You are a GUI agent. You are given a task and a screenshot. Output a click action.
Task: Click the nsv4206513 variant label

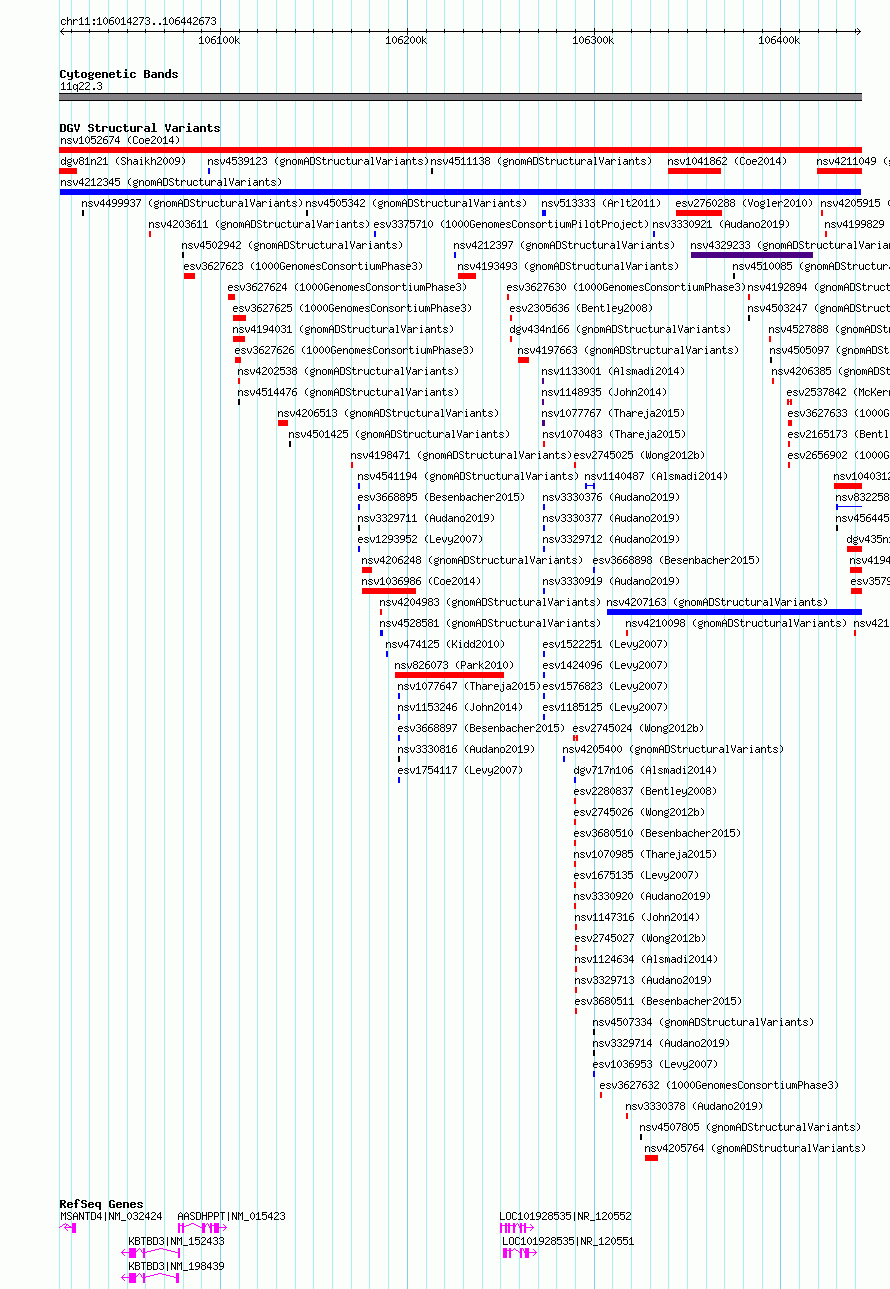[388, 413]
